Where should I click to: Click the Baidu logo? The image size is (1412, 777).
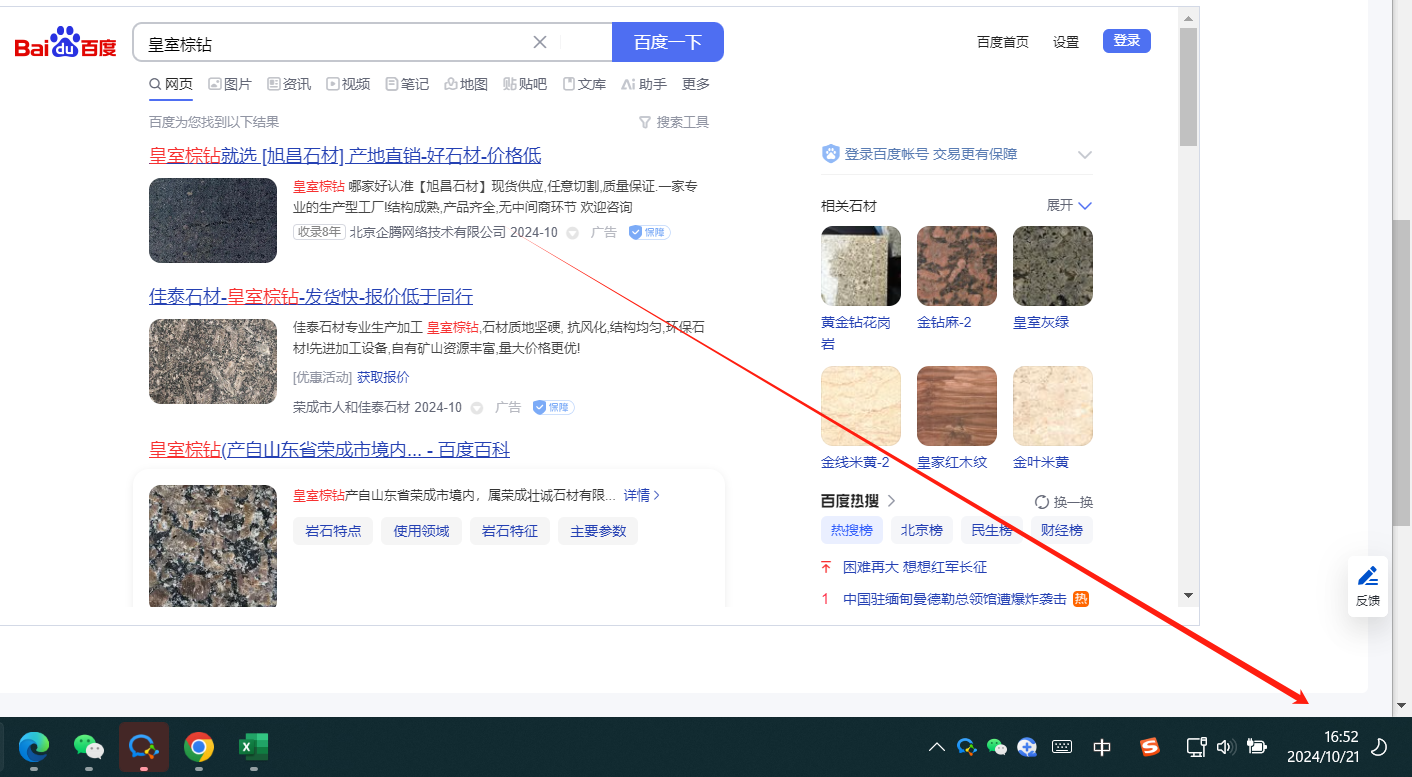tap(66, 43)
